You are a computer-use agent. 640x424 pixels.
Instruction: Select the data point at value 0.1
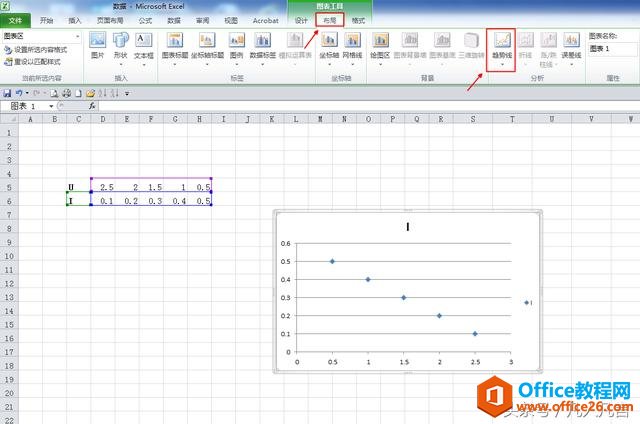(x=475, y=334)
